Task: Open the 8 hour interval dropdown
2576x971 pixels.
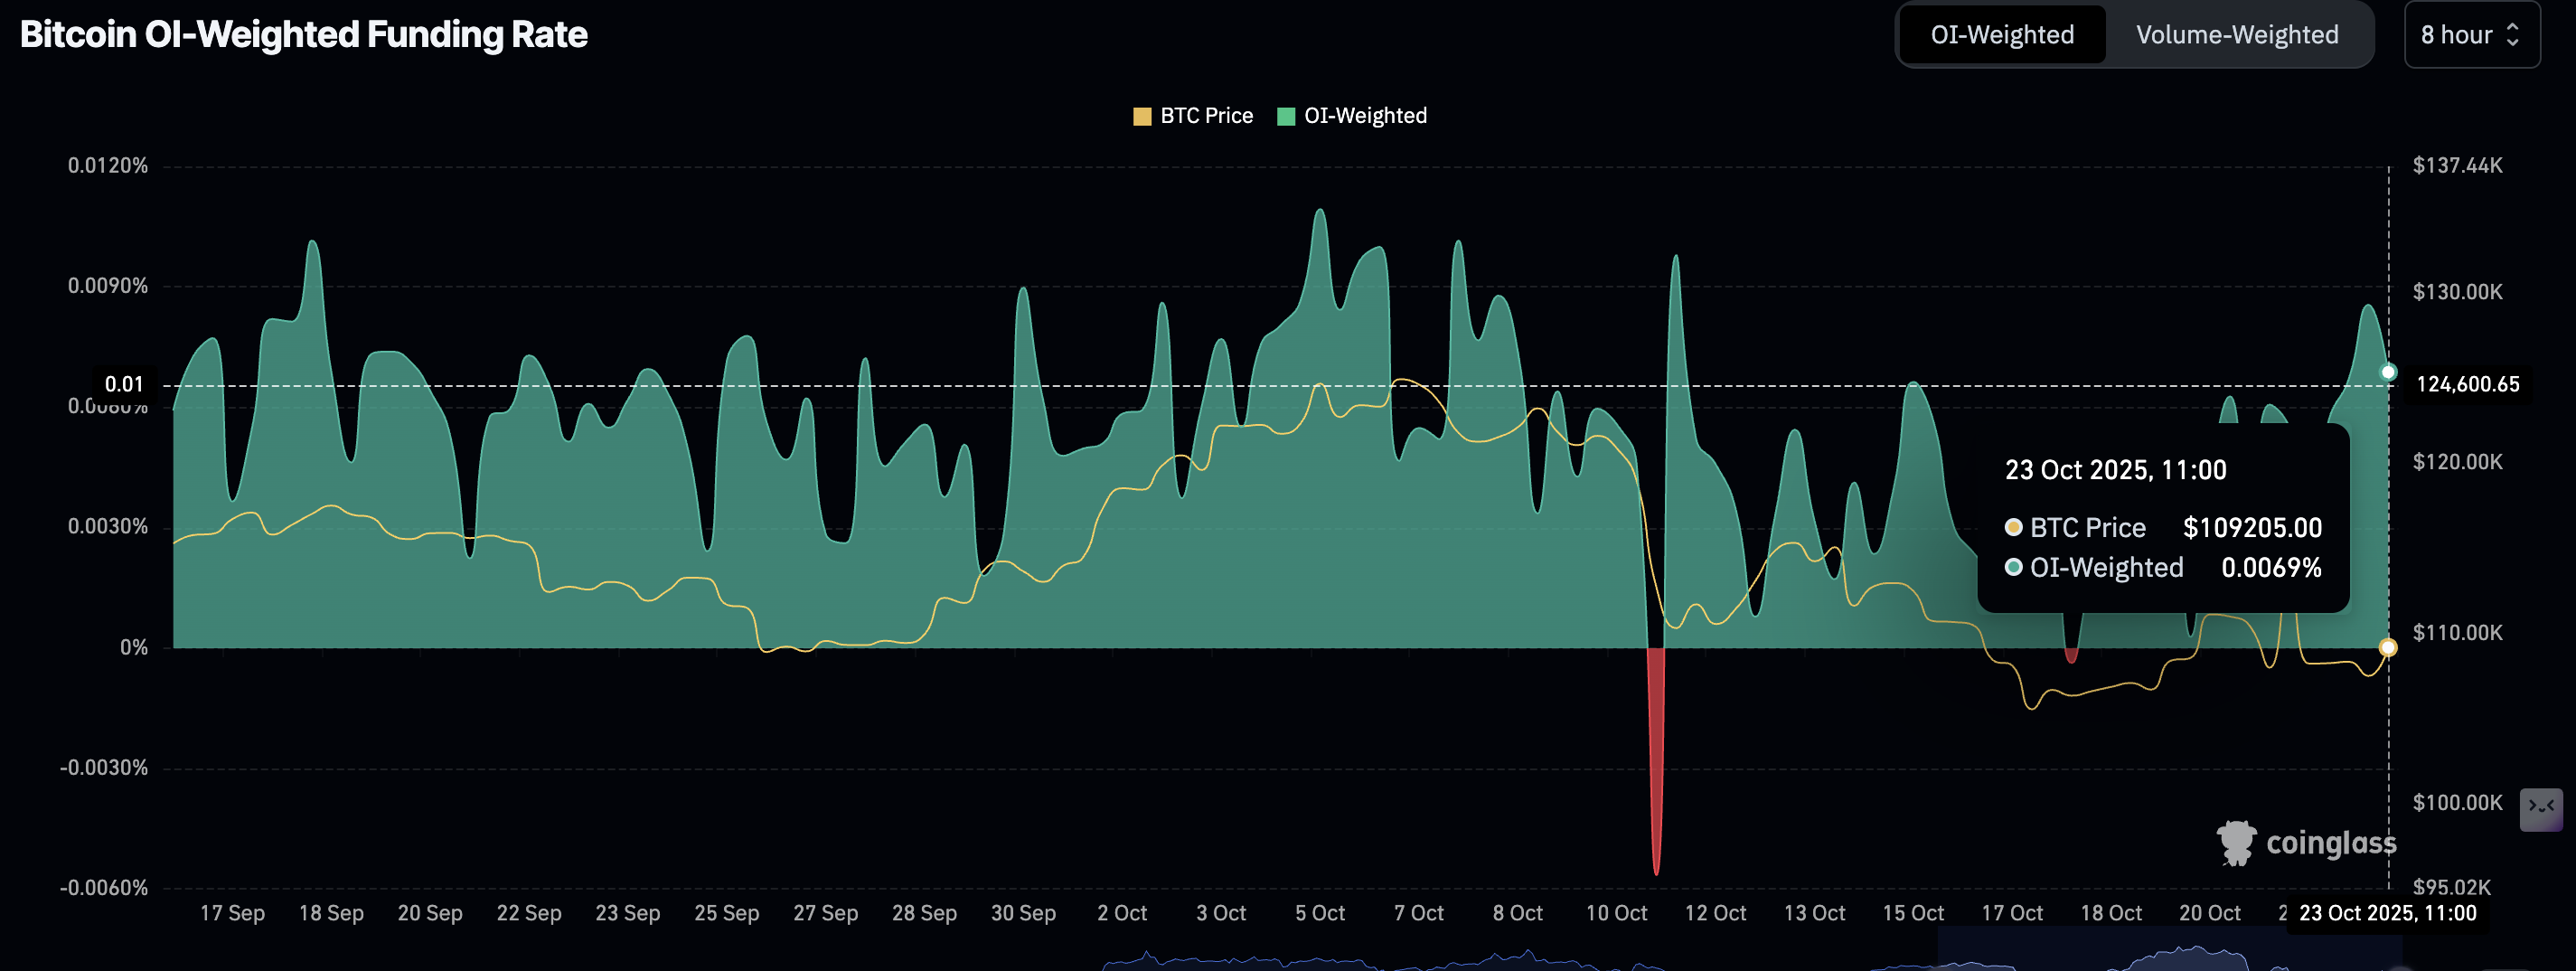Action: 2470,35
